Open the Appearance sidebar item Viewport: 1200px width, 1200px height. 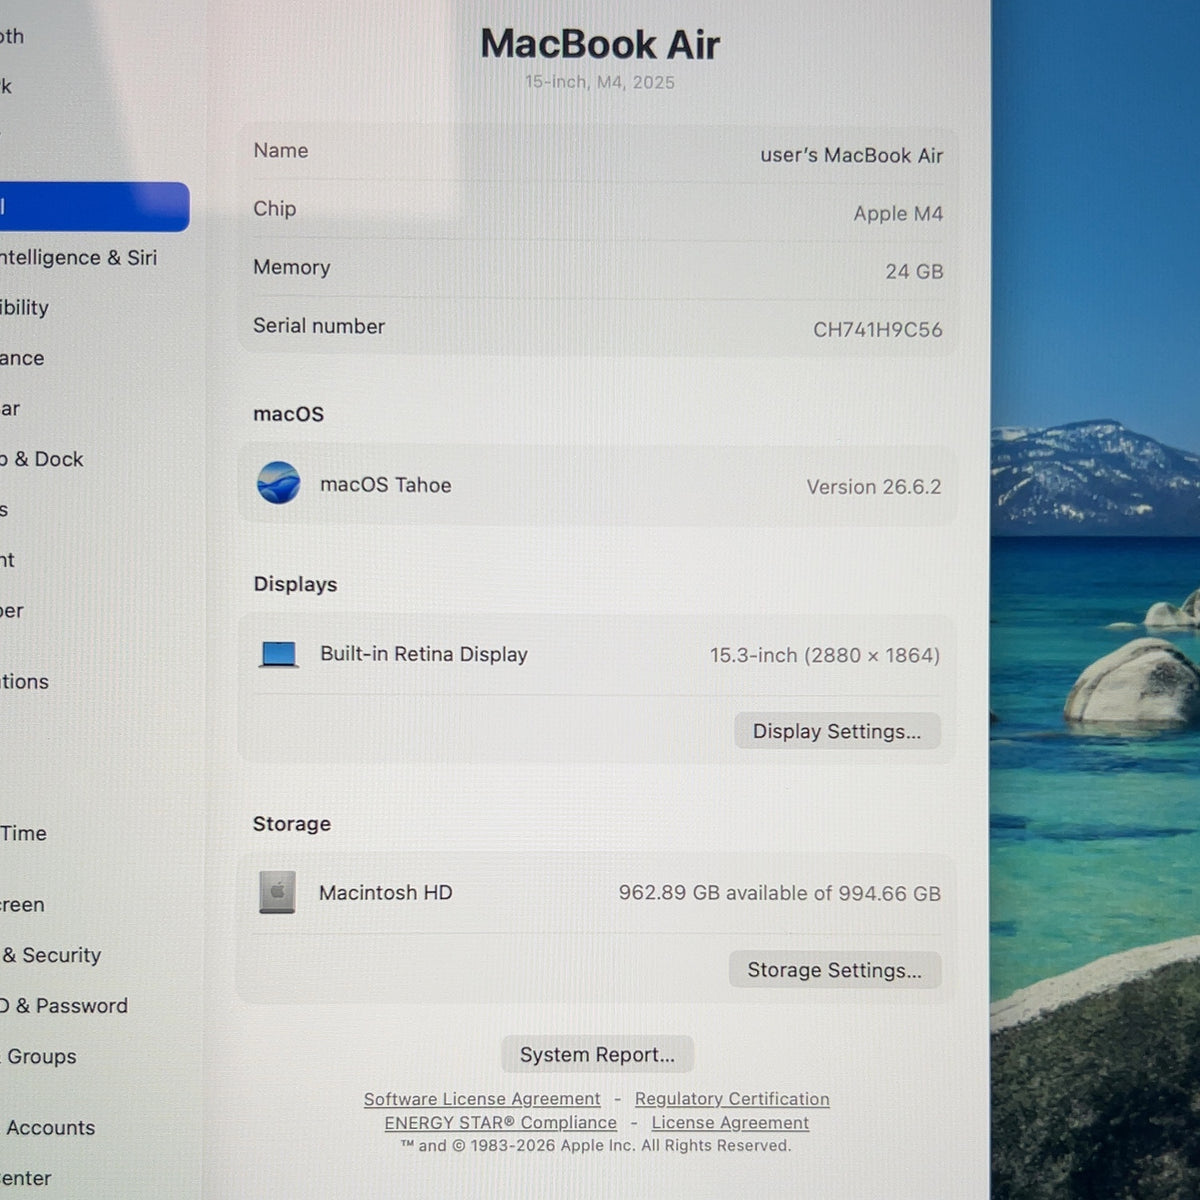tap(22, 358)
